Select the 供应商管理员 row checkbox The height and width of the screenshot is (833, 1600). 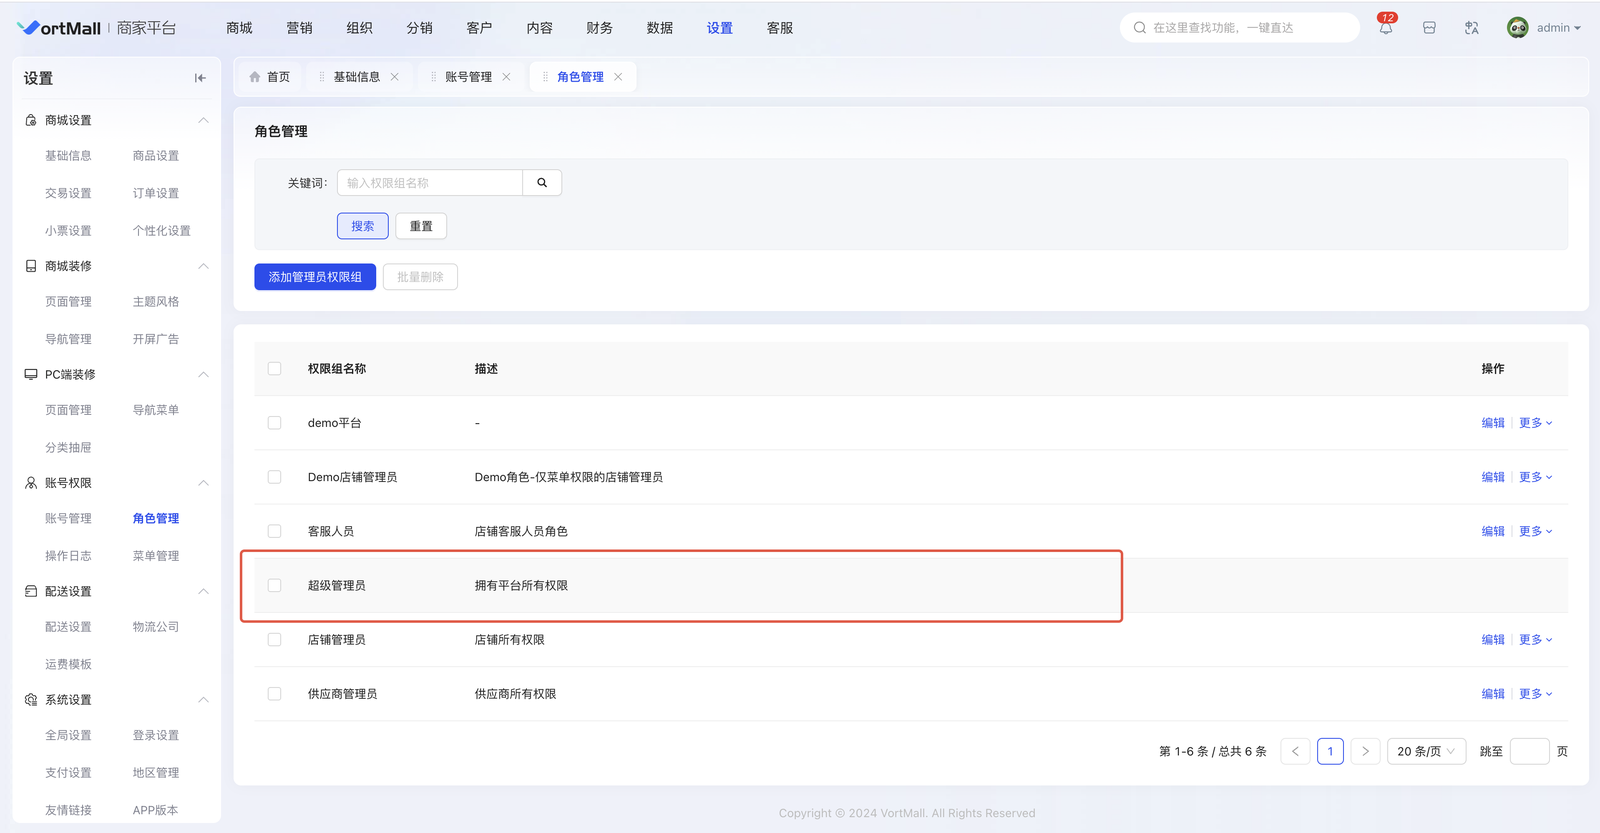274,694
